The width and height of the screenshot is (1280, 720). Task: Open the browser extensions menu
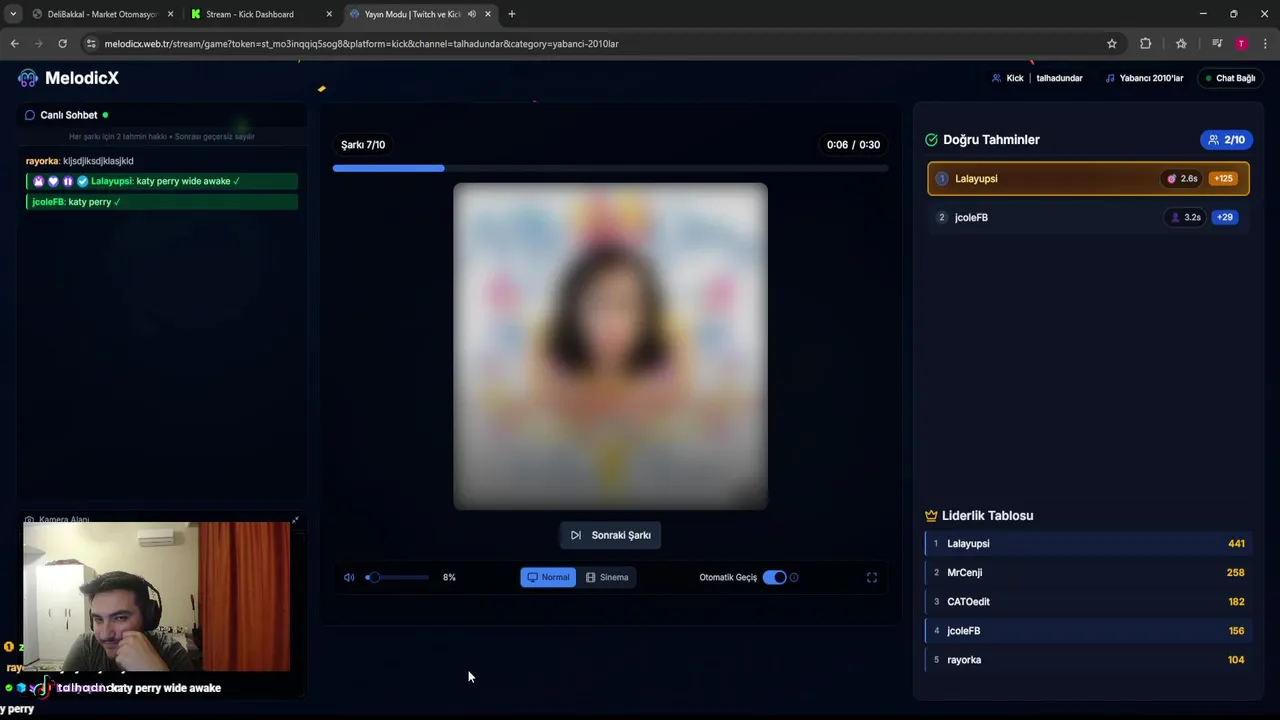(x=1145, y=44)
